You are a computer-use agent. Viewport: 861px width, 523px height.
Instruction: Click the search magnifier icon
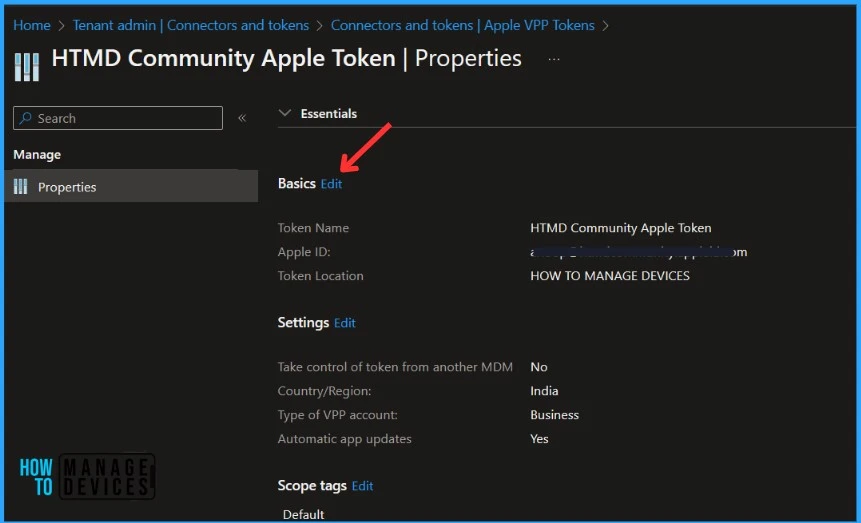(25, 118)
